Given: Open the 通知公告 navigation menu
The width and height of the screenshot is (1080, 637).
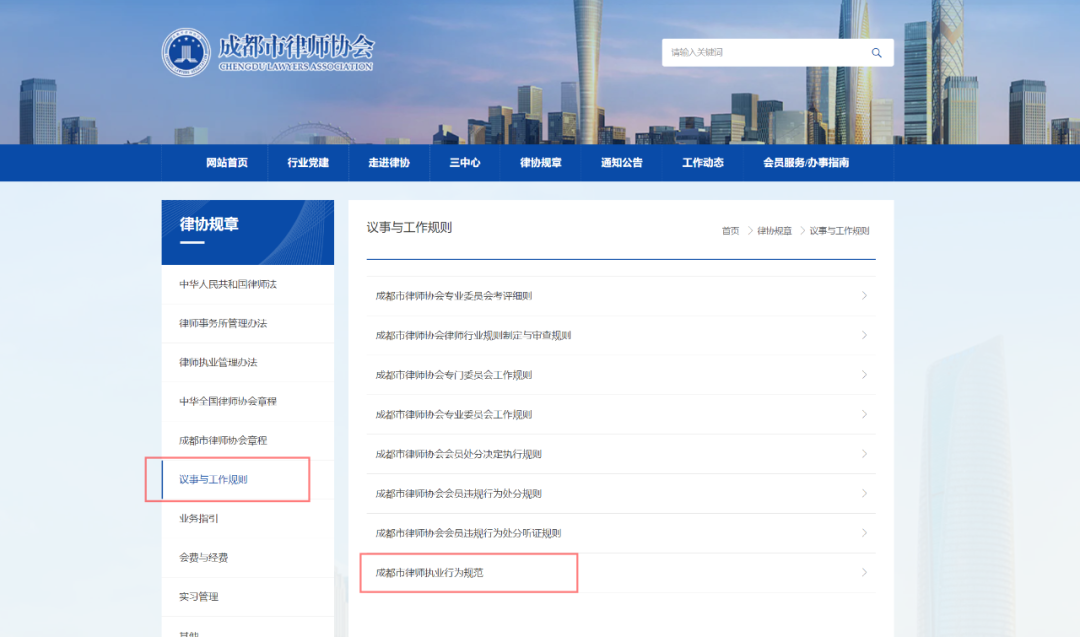Looking at the screenshot, I should point(623,162).
